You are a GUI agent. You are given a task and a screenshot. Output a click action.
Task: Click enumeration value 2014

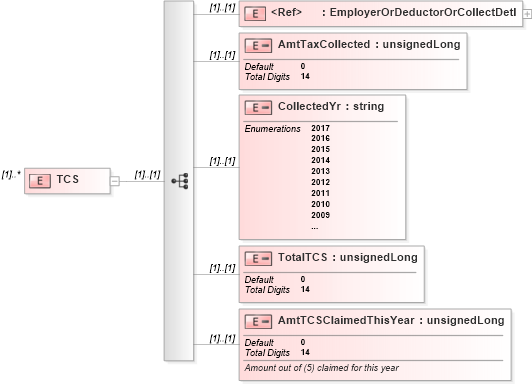tap(321, 160)
